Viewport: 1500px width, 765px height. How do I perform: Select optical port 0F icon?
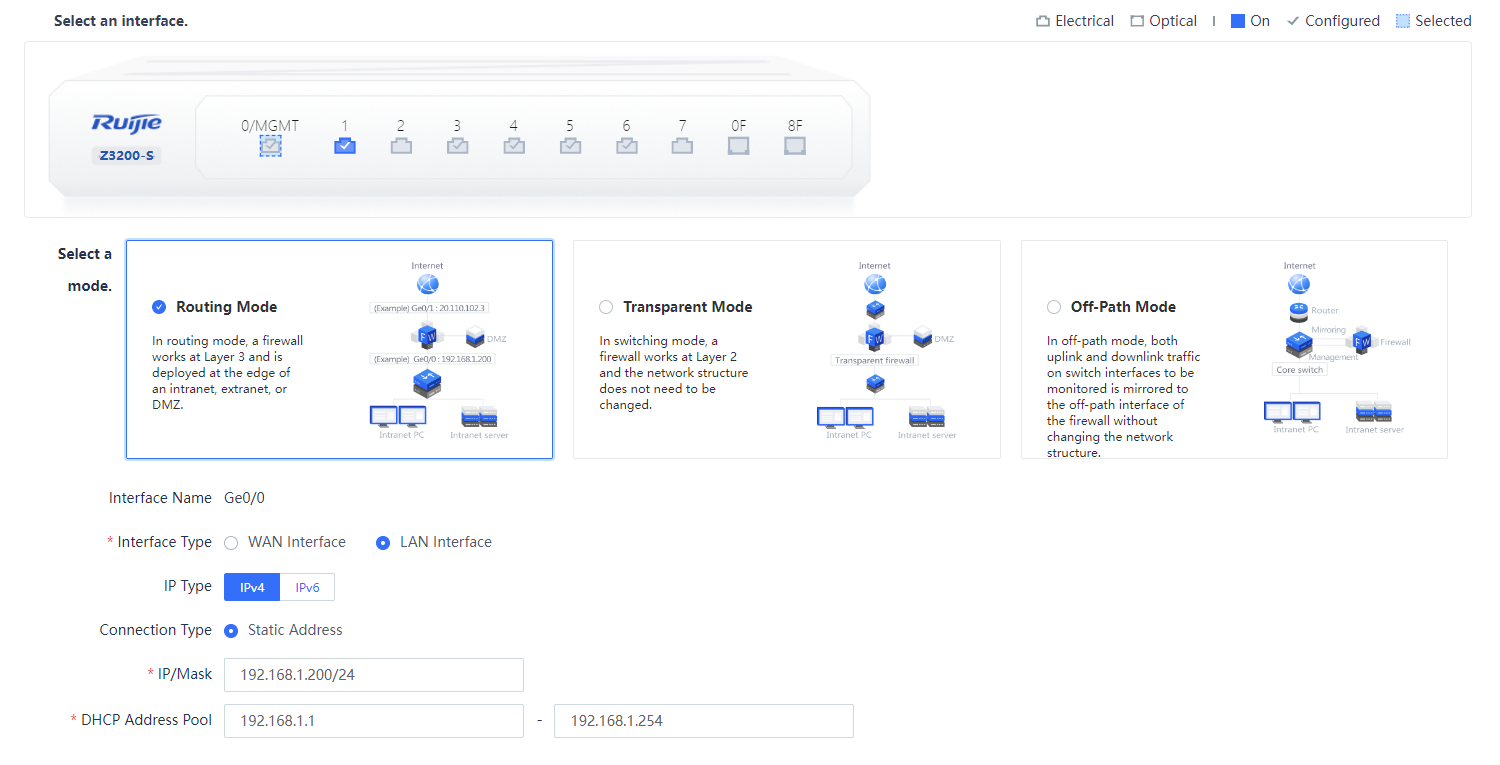738,146
